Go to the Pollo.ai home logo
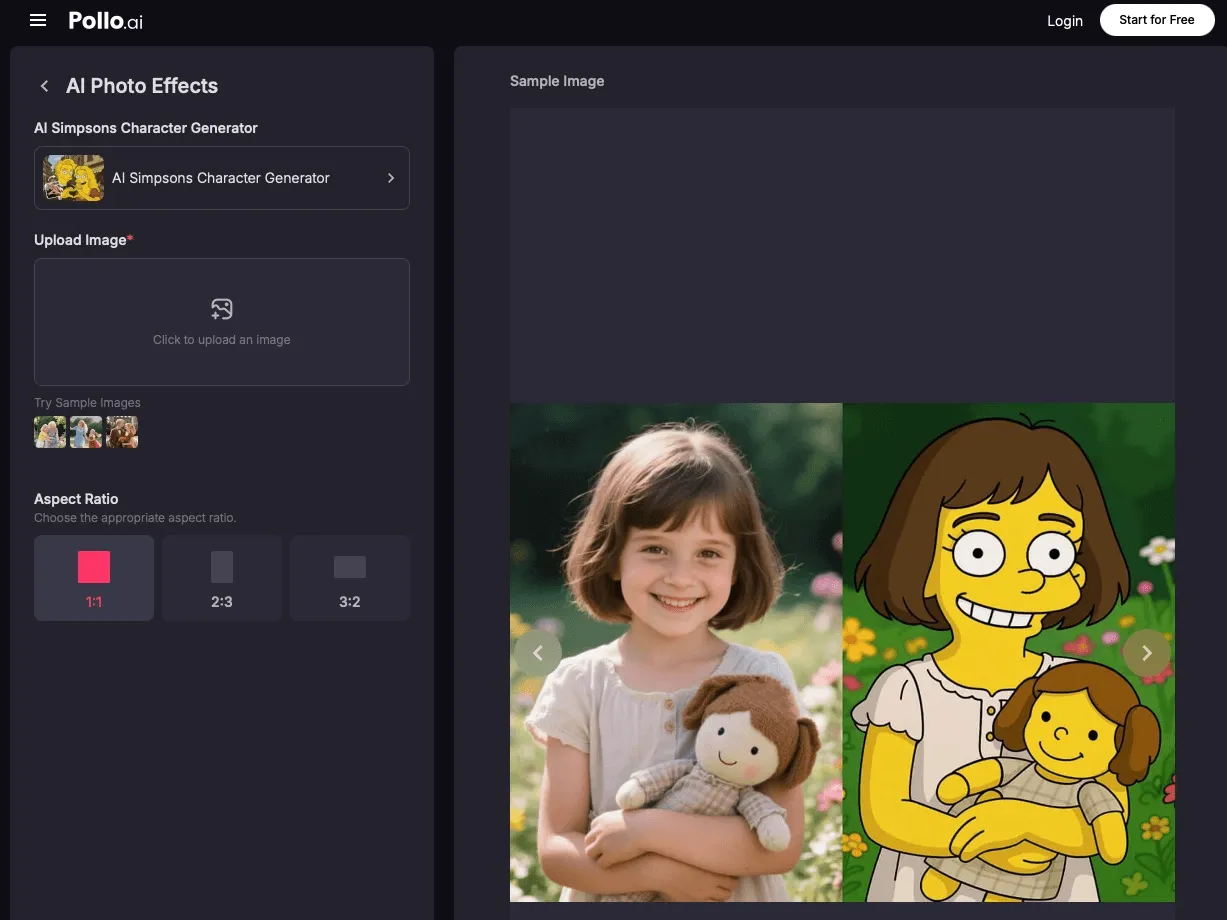1227x920 pixels. pos(105,20)
